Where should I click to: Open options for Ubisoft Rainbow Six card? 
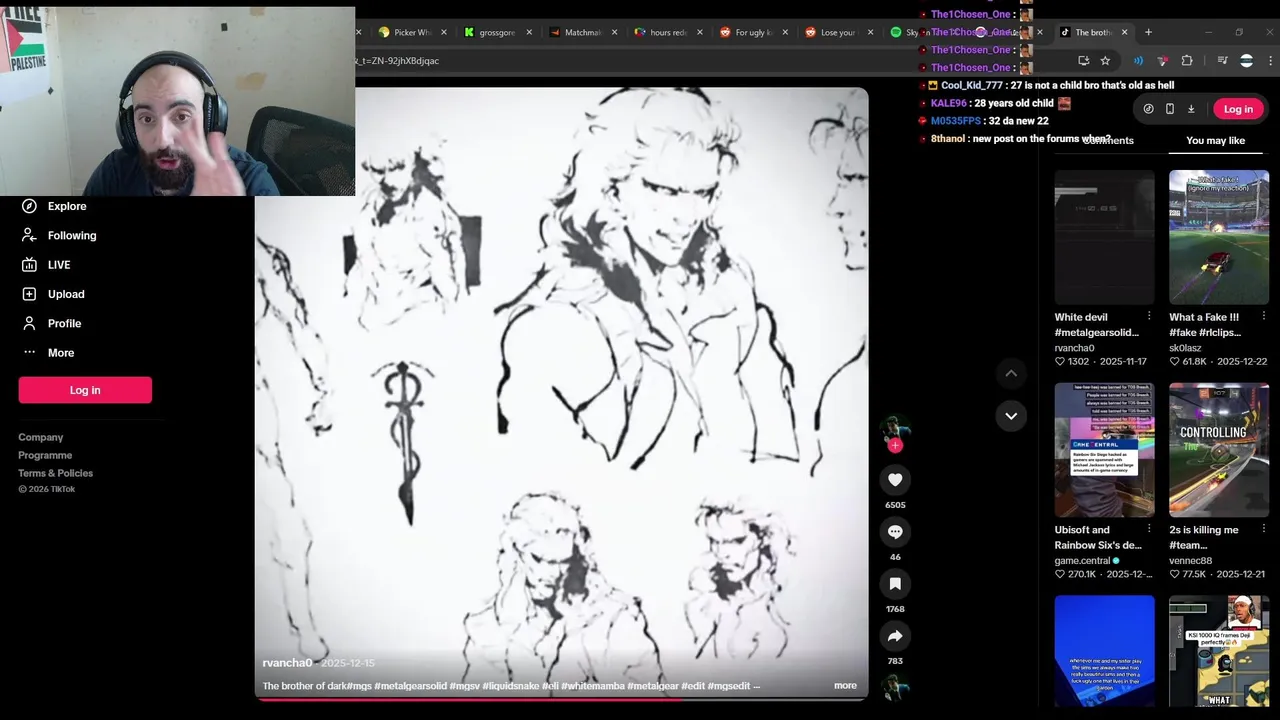click(1148, 530)
